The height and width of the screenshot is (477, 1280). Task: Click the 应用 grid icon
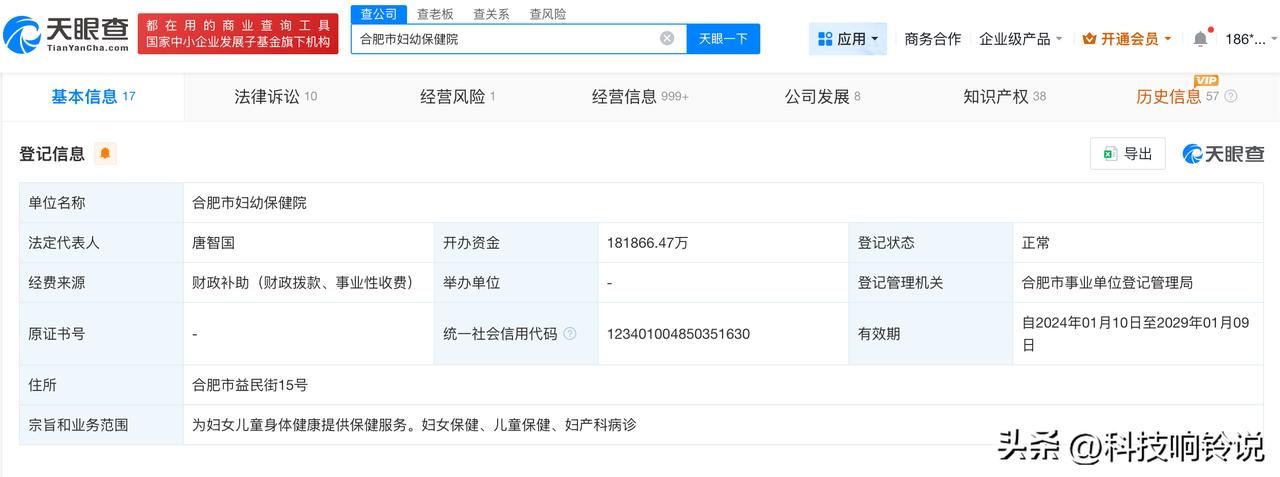(825, 39)
